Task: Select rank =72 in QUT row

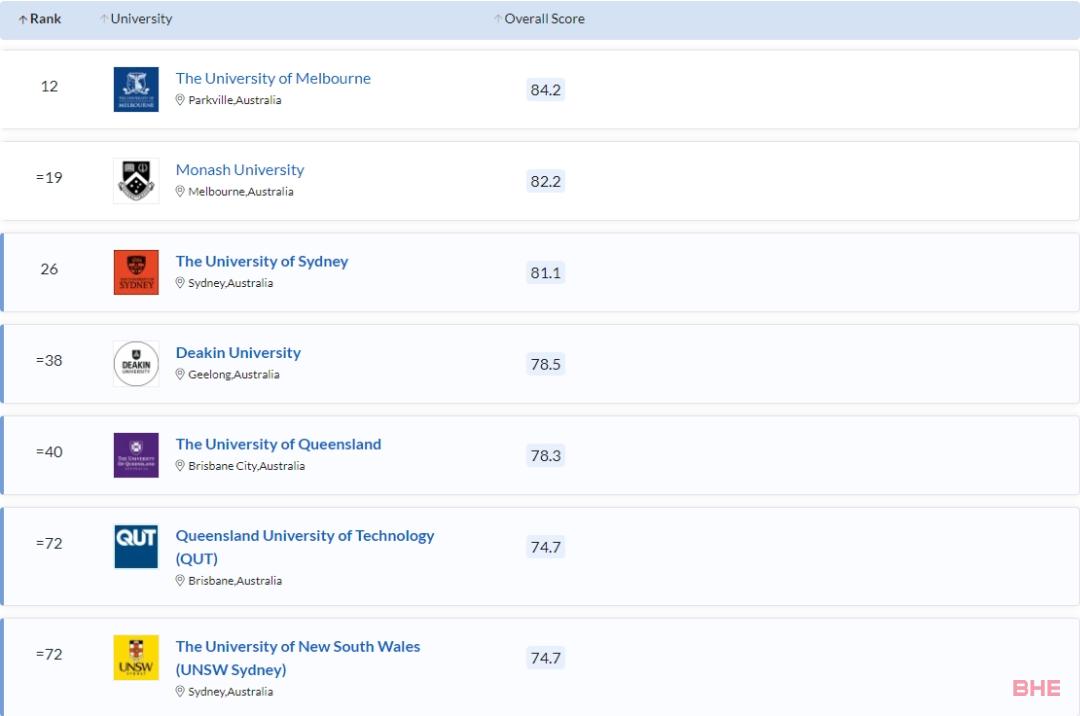Action: pos(49,544)
